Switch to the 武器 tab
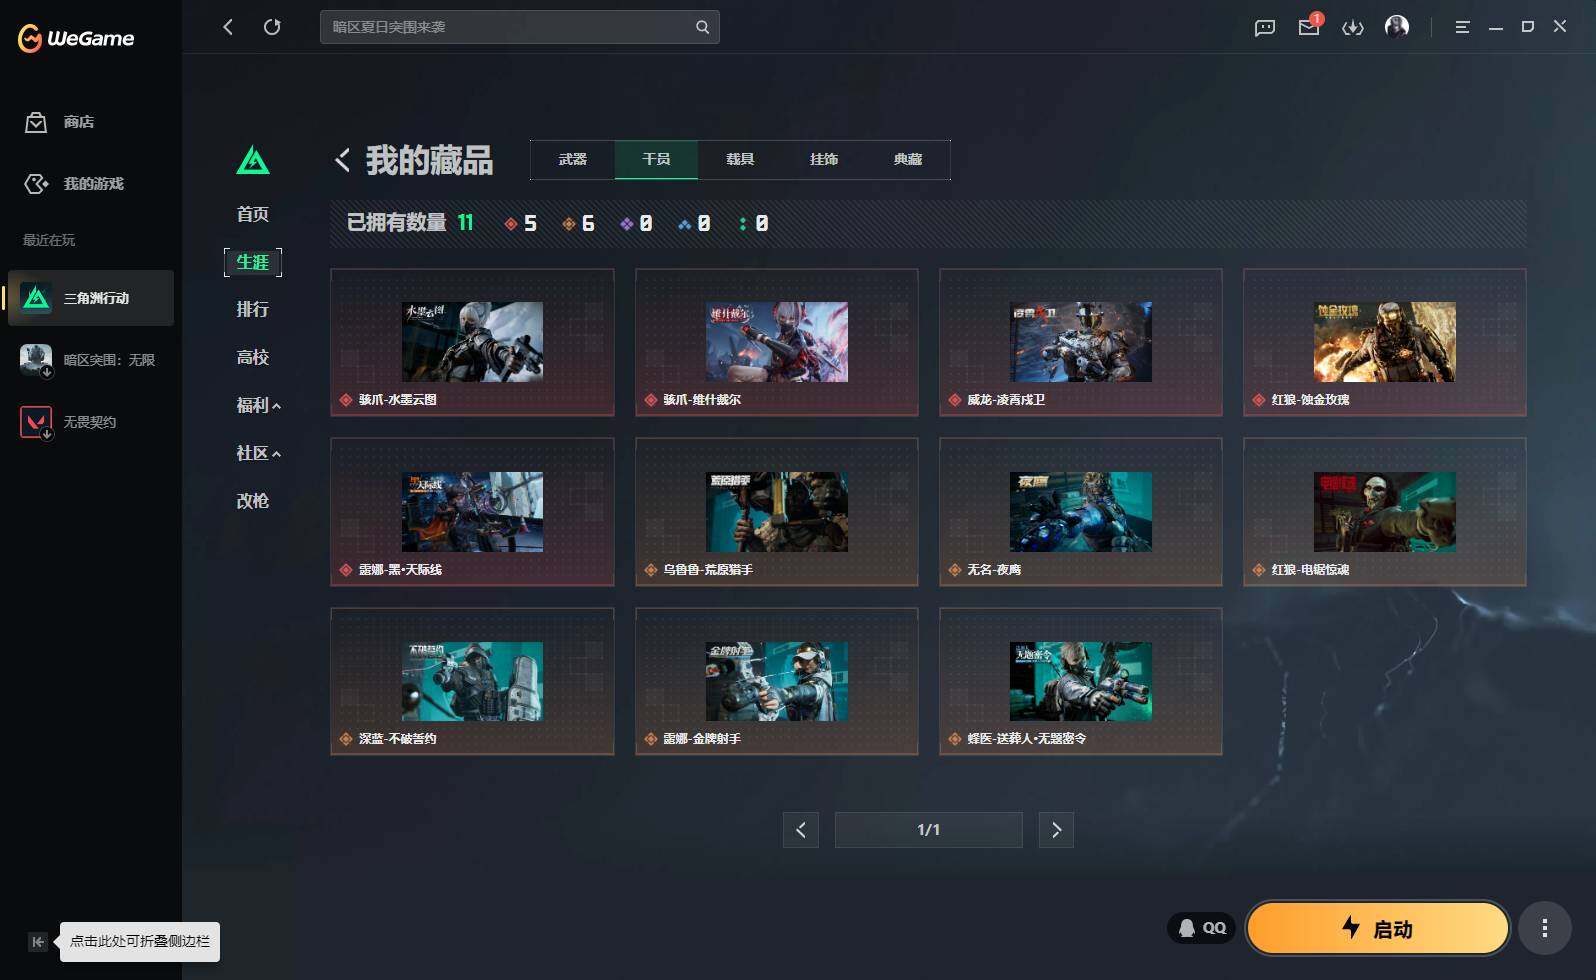Image resolution: width=1596 pixels, height=980 pixels. tap(573, 160)
